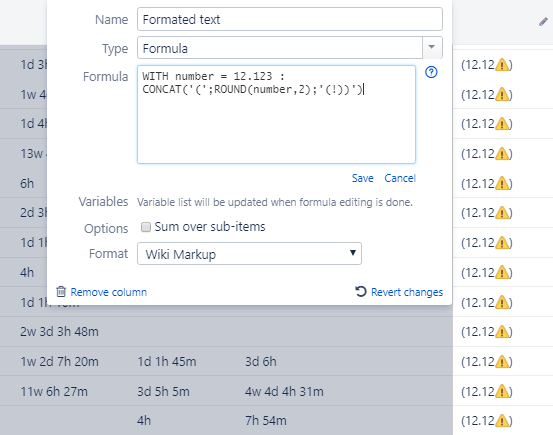Click the cell reading 4w 4d 4h 31m
553x435 pixels.
click(284, 392)
